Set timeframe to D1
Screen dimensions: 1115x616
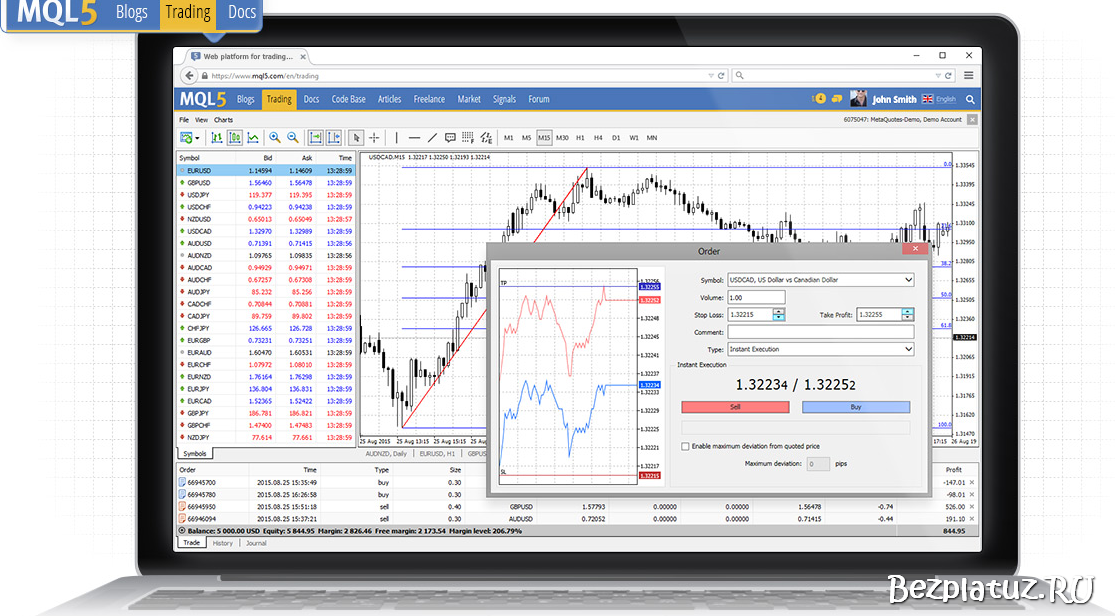pos(616,138)
